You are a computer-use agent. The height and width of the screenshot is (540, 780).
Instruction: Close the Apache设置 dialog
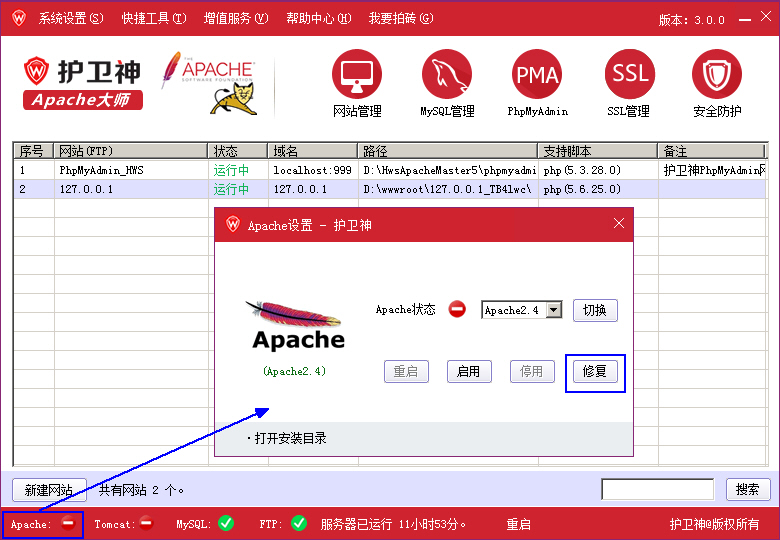coord(618,223)
